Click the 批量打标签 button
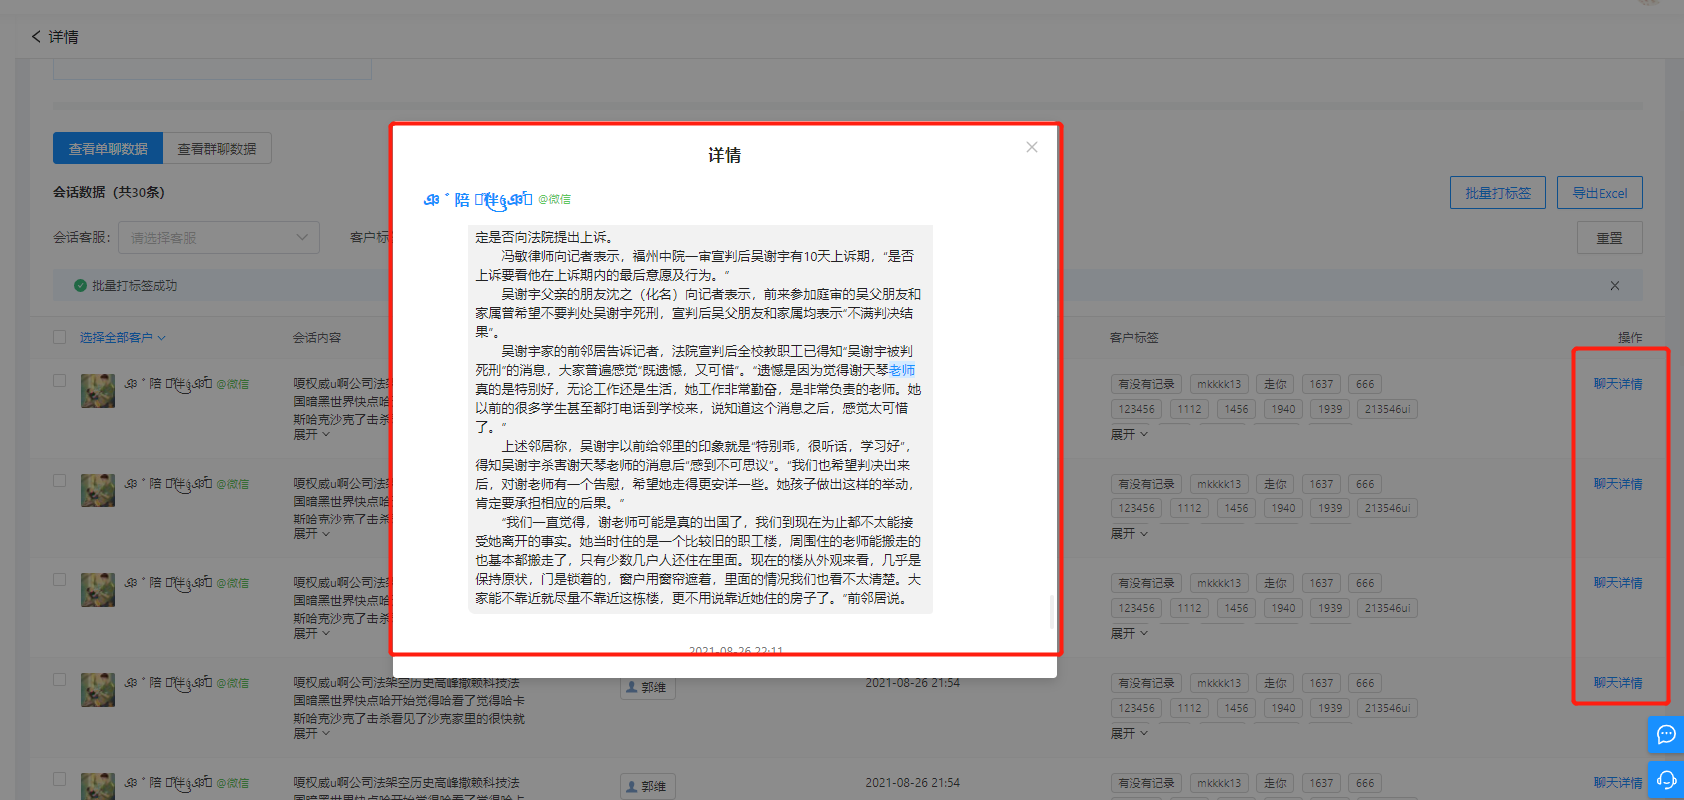The width and height of the screenshot is (1684, 800). (x=1498, y=193)
